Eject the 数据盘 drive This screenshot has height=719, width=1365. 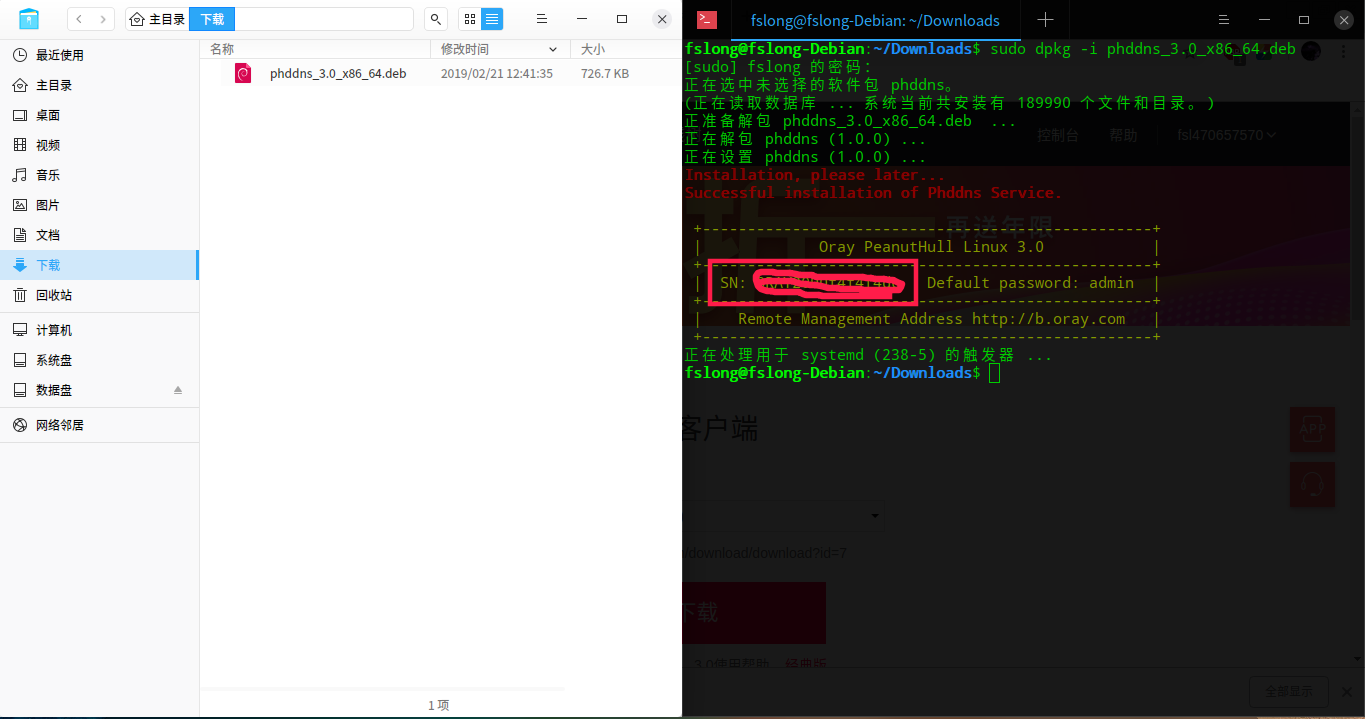(x=178, y=390)
